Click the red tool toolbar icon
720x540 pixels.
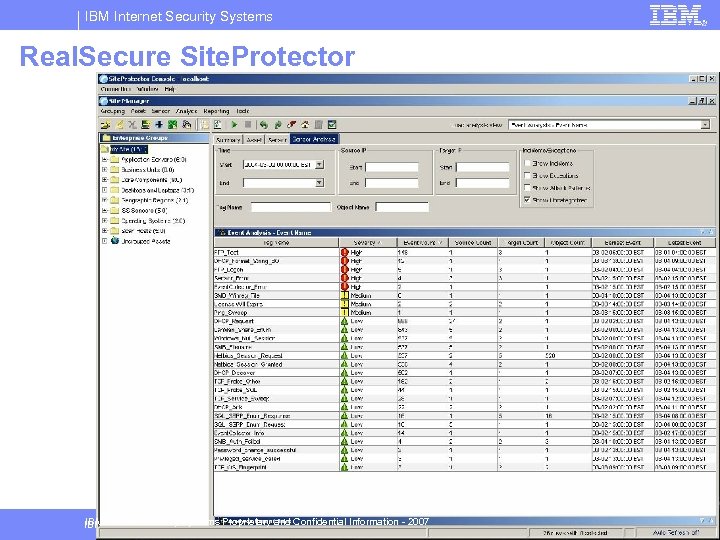tap(291, 124)
